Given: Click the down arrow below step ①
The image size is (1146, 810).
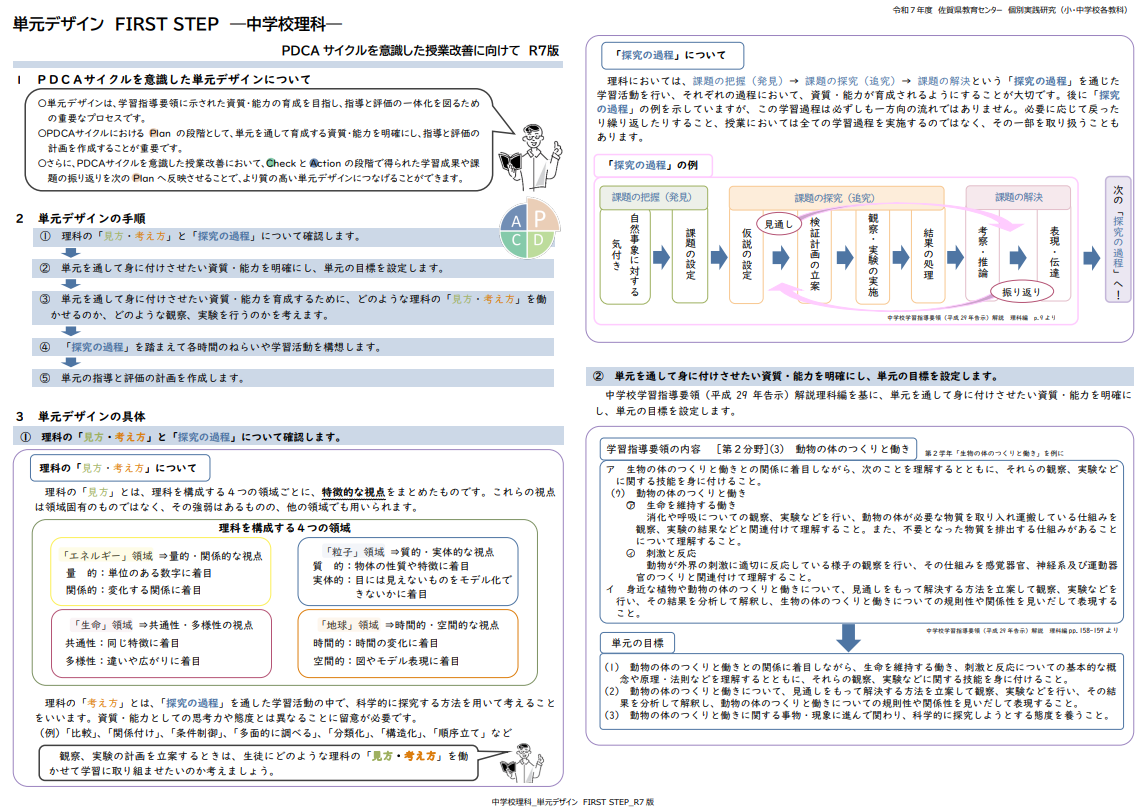Looking at the screenshot, I should [x=70, y=253].
